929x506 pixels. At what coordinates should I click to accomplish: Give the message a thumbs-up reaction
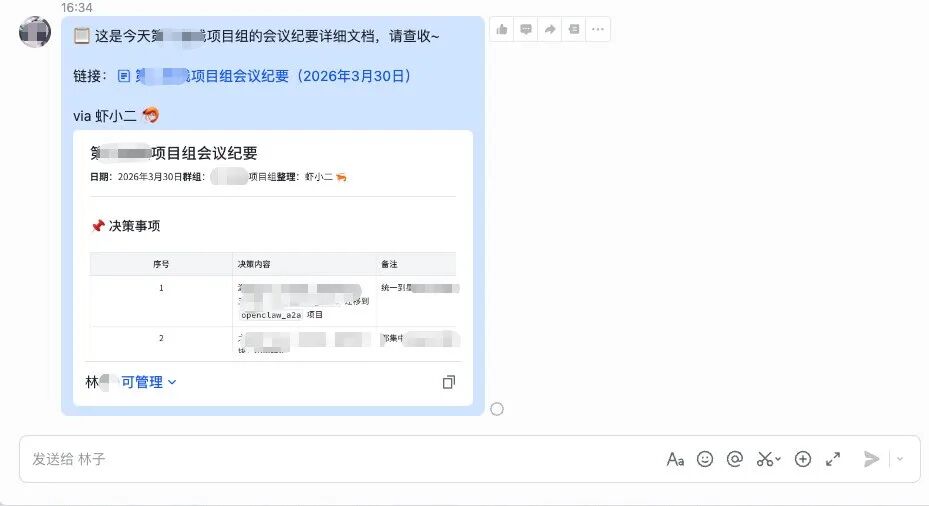pyautogui.click(x=502, y=29)
